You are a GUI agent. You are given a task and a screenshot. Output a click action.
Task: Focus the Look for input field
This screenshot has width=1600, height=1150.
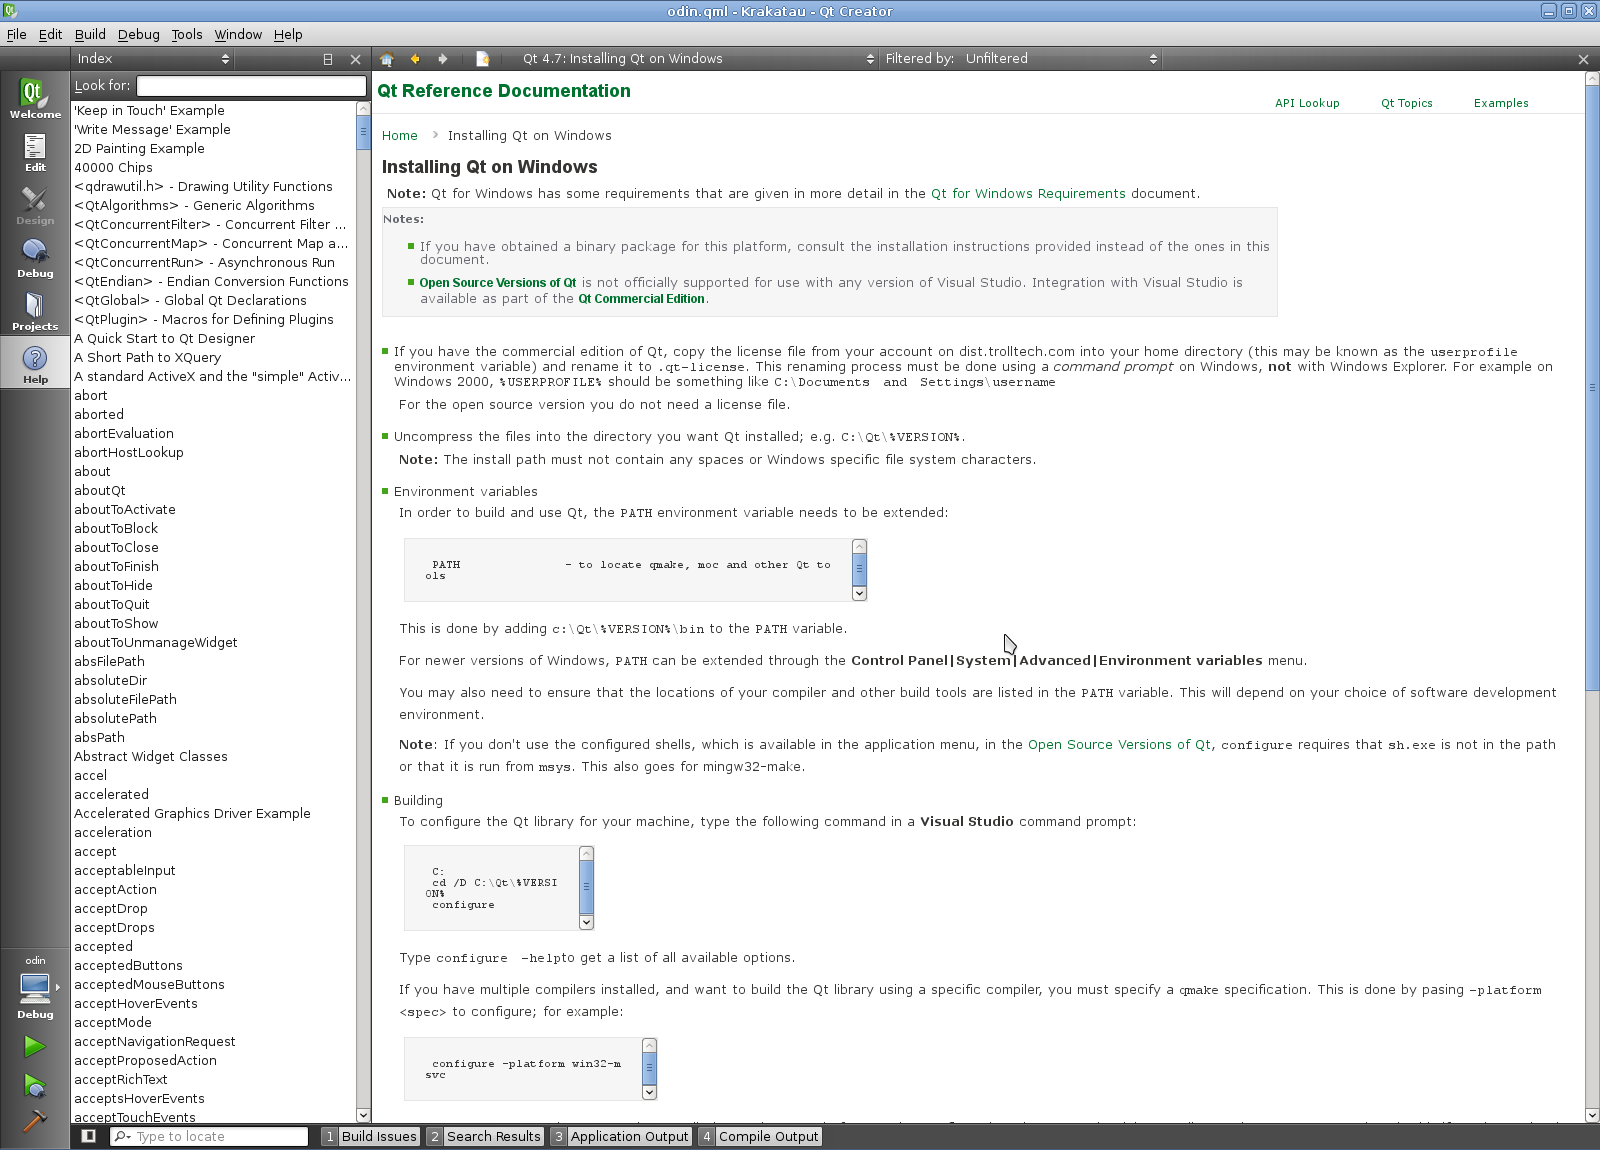(251, 86)
